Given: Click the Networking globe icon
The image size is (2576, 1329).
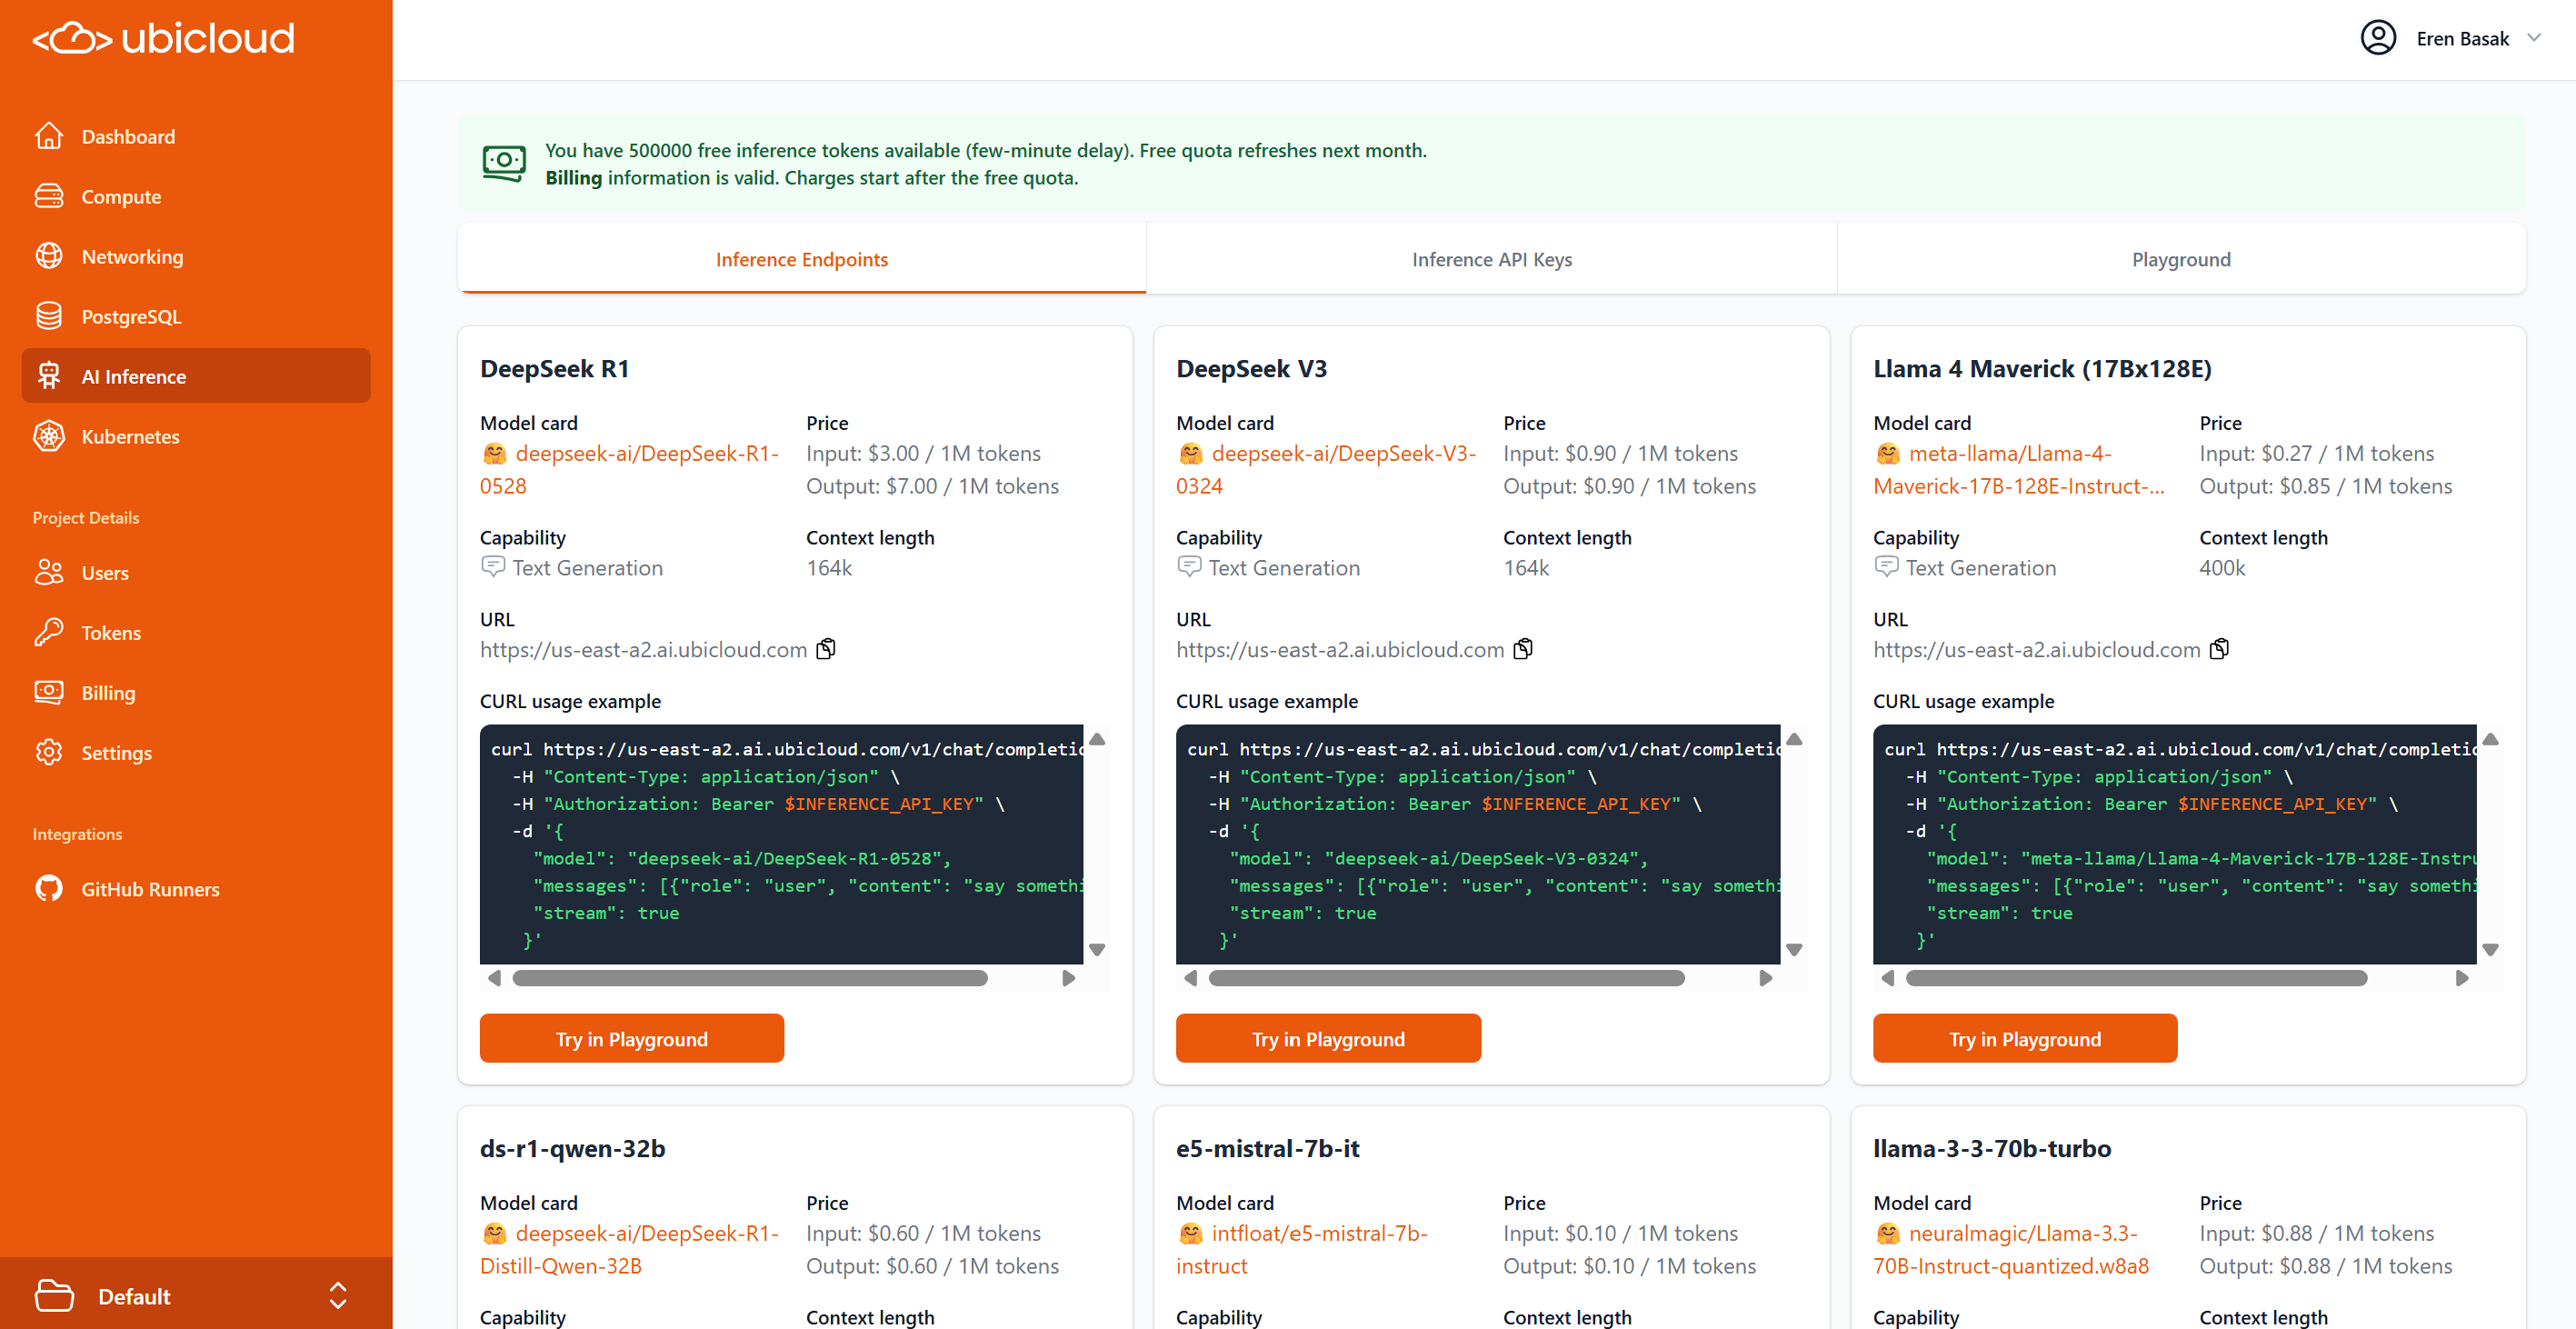Looking at the screenshot, I should [48, 256].
